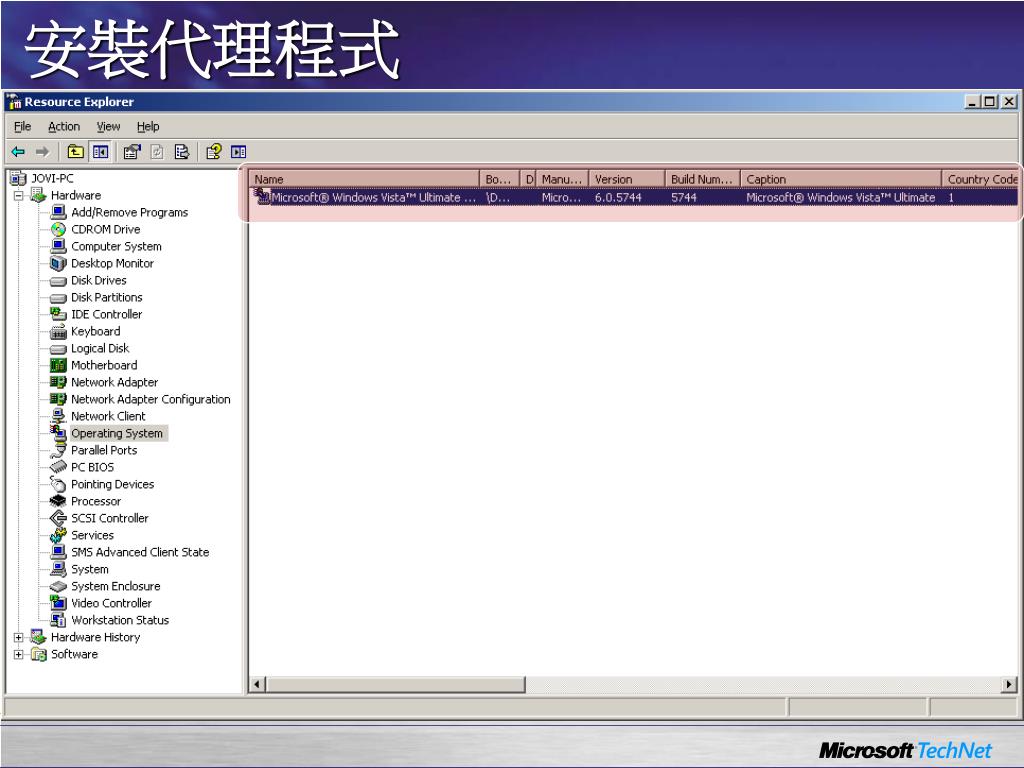Click the Services gears icon
The width and height of the screenshot is (1024, 768).
[58, 535]
